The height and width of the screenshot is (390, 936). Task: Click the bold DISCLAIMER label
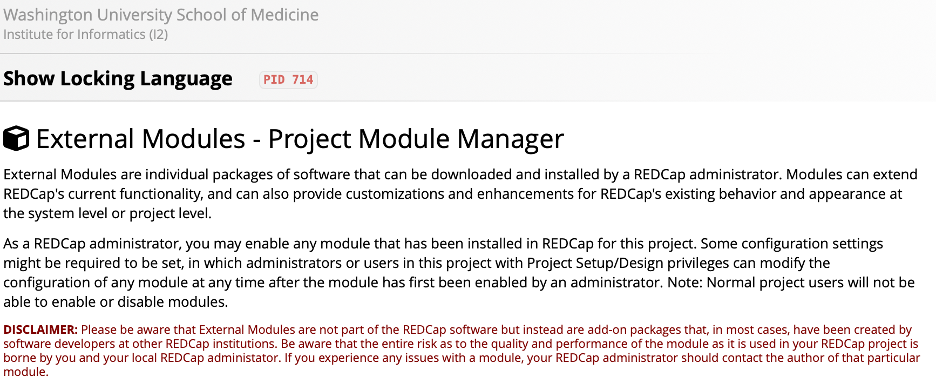[41, 330]
